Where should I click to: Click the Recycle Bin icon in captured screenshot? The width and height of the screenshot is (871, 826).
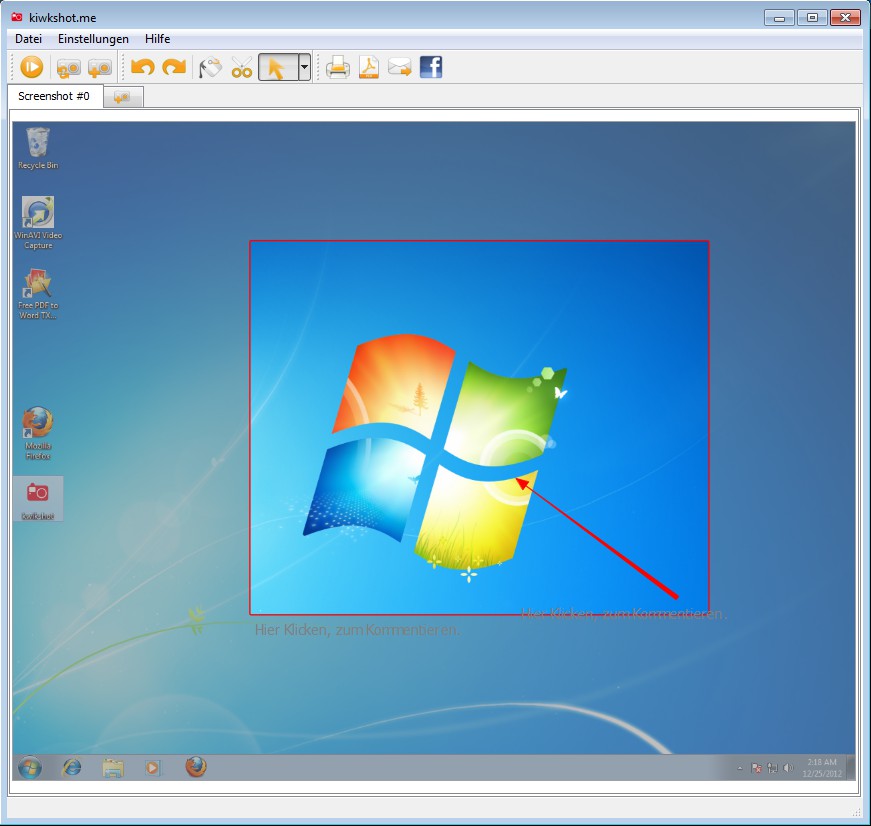click(38, 148)
